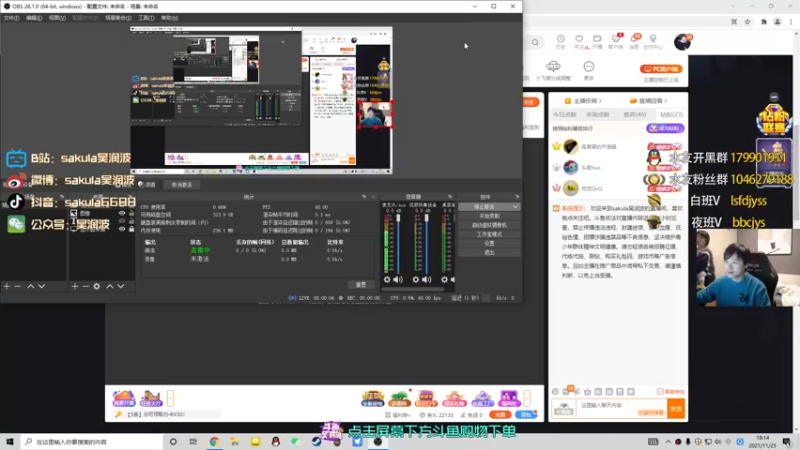
Task: Toggle visibility eye of third source
Action: click(x=122, y=229)
